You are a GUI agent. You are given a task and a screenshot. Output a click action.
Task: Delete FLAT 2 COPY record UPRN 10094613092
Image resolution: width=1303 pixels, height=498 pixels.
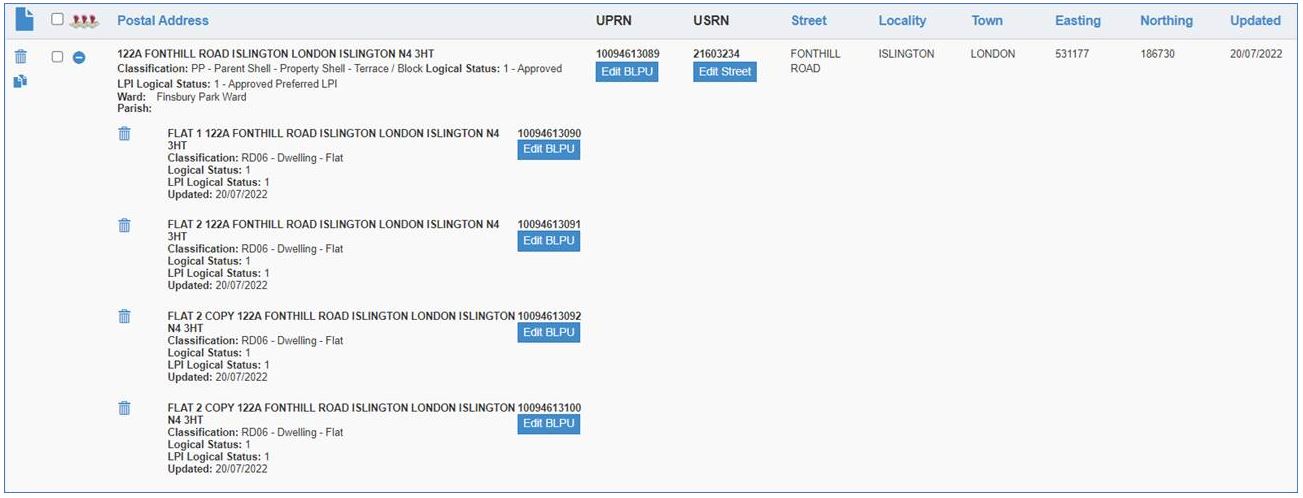pos(124,316)
